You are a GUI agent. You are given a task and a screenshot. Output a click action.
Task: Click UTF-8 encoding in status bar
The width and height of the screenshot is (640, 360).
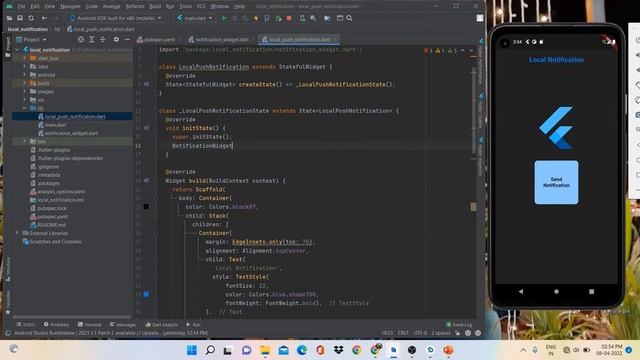point(420,333)
